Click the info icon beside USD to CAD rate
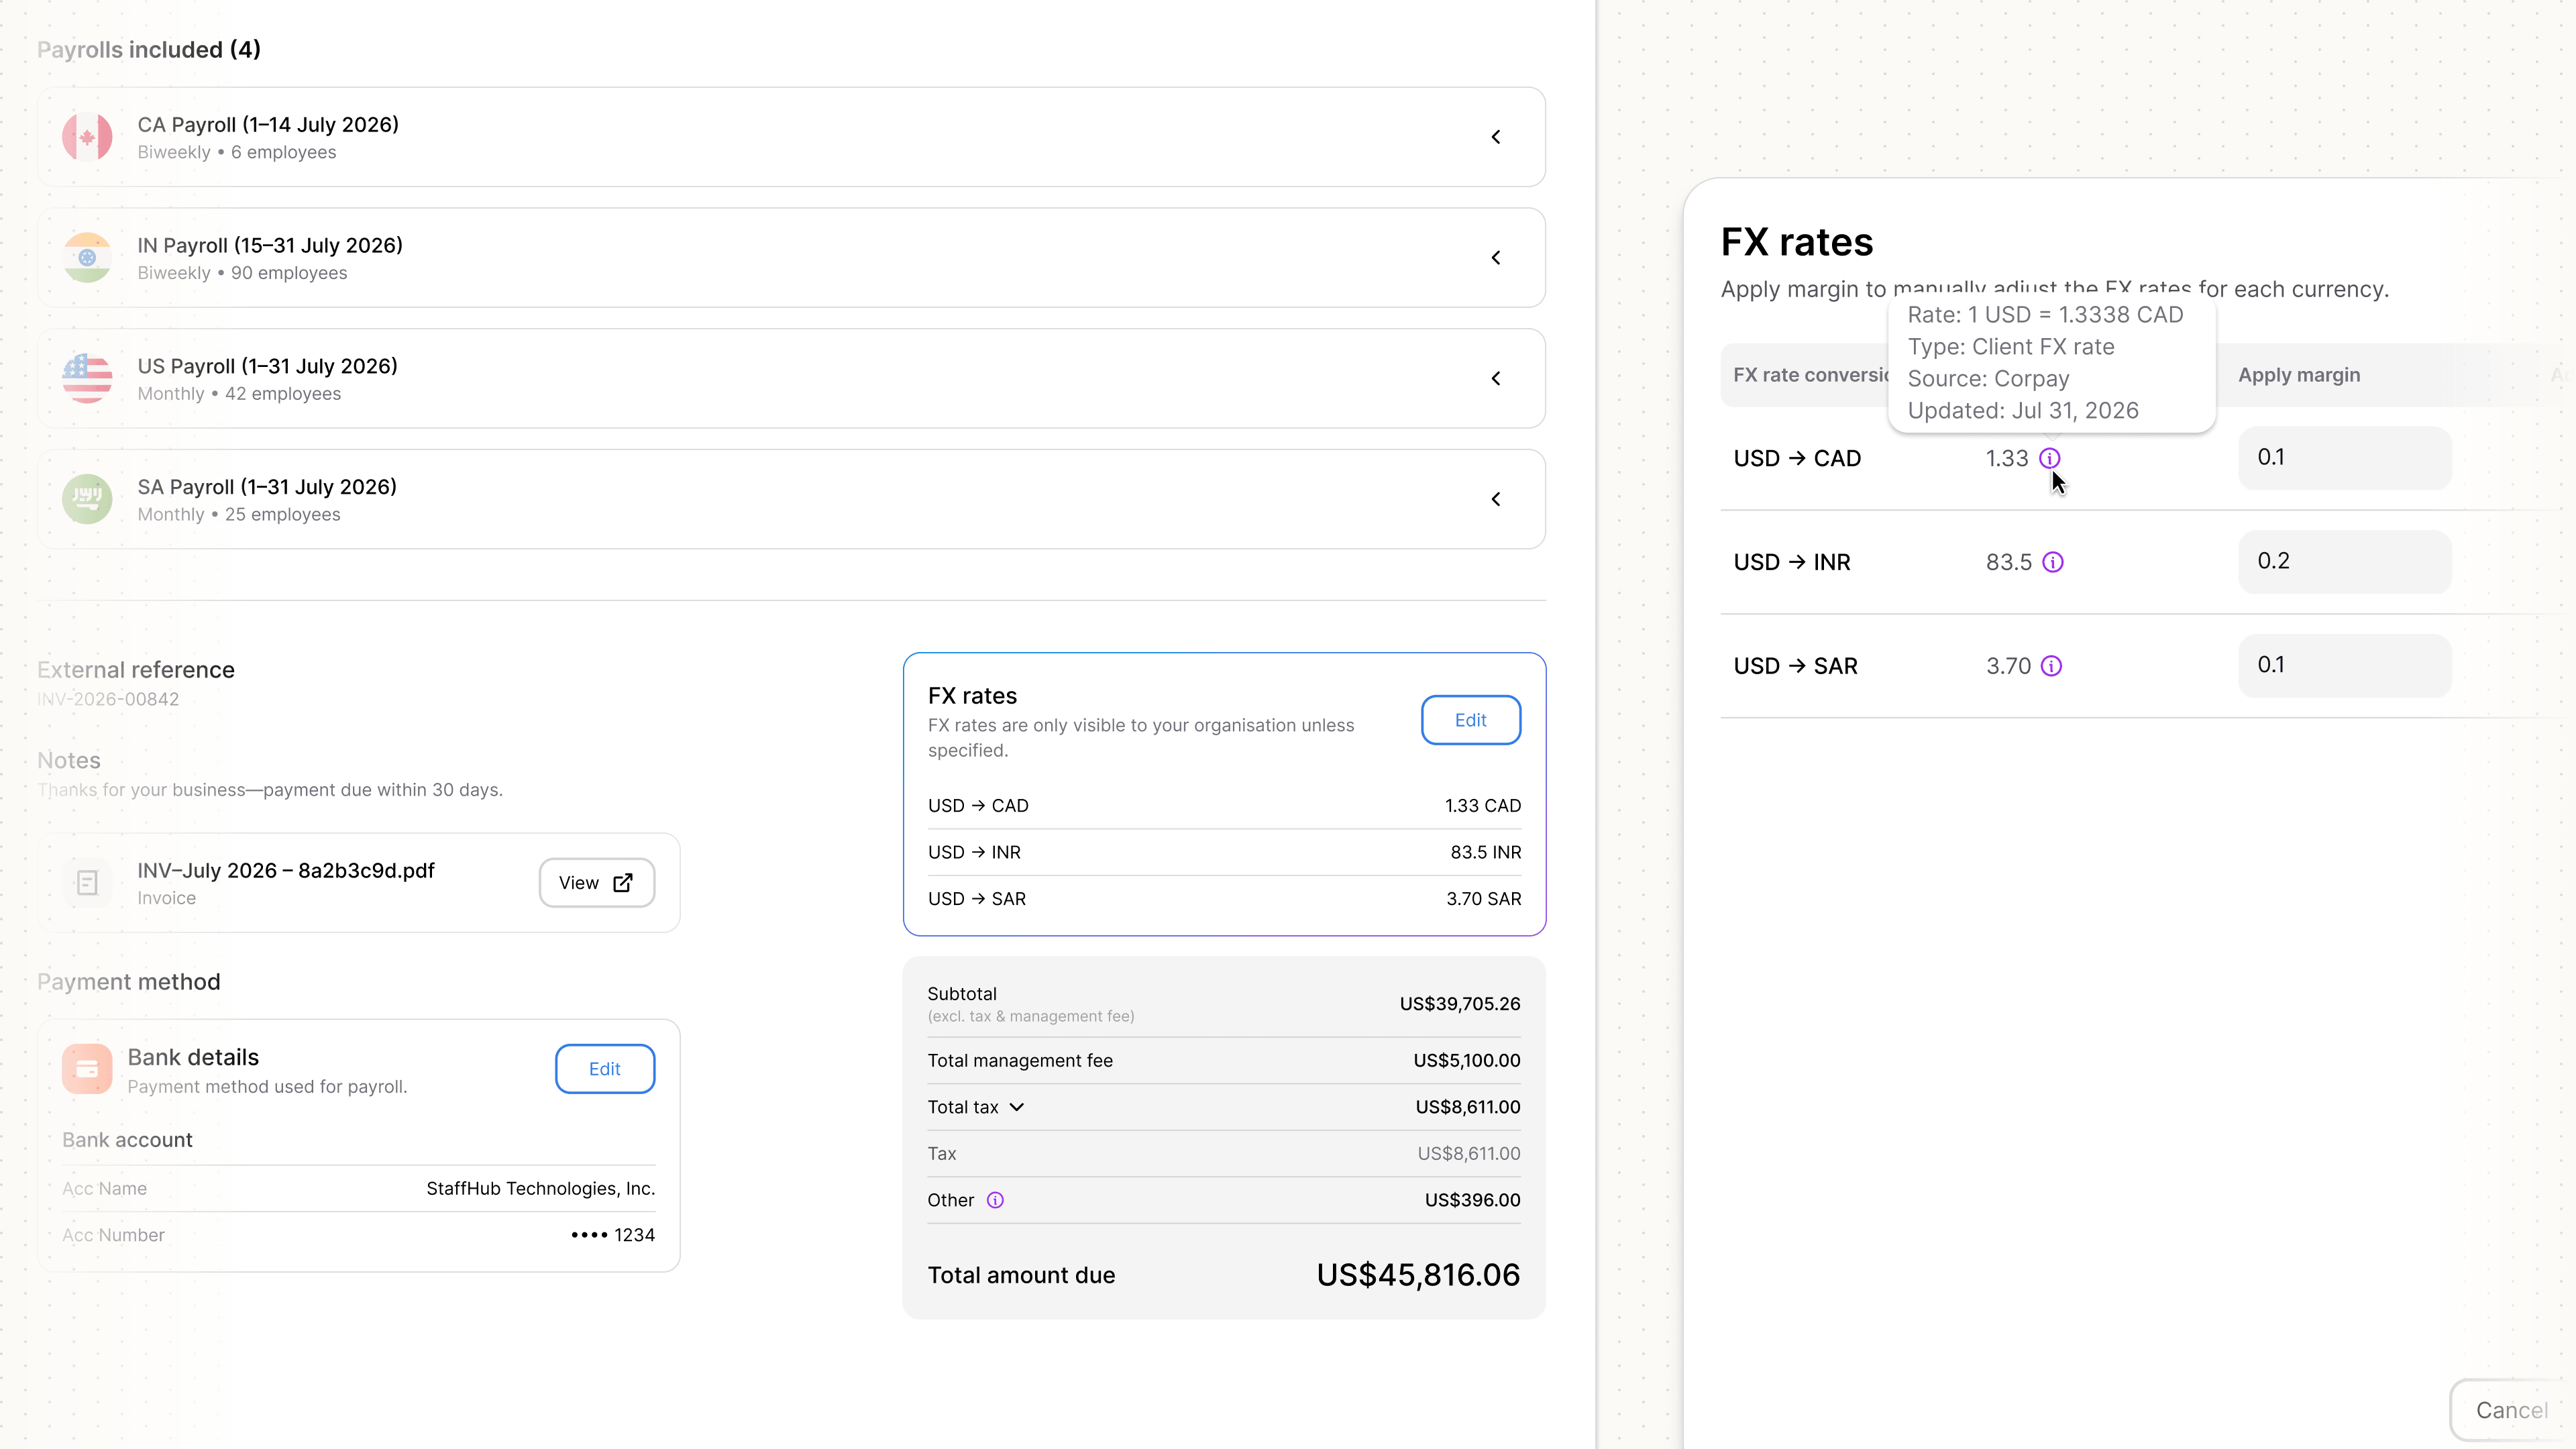Screen dimensions: 2576x1449 pos(2049,458)
